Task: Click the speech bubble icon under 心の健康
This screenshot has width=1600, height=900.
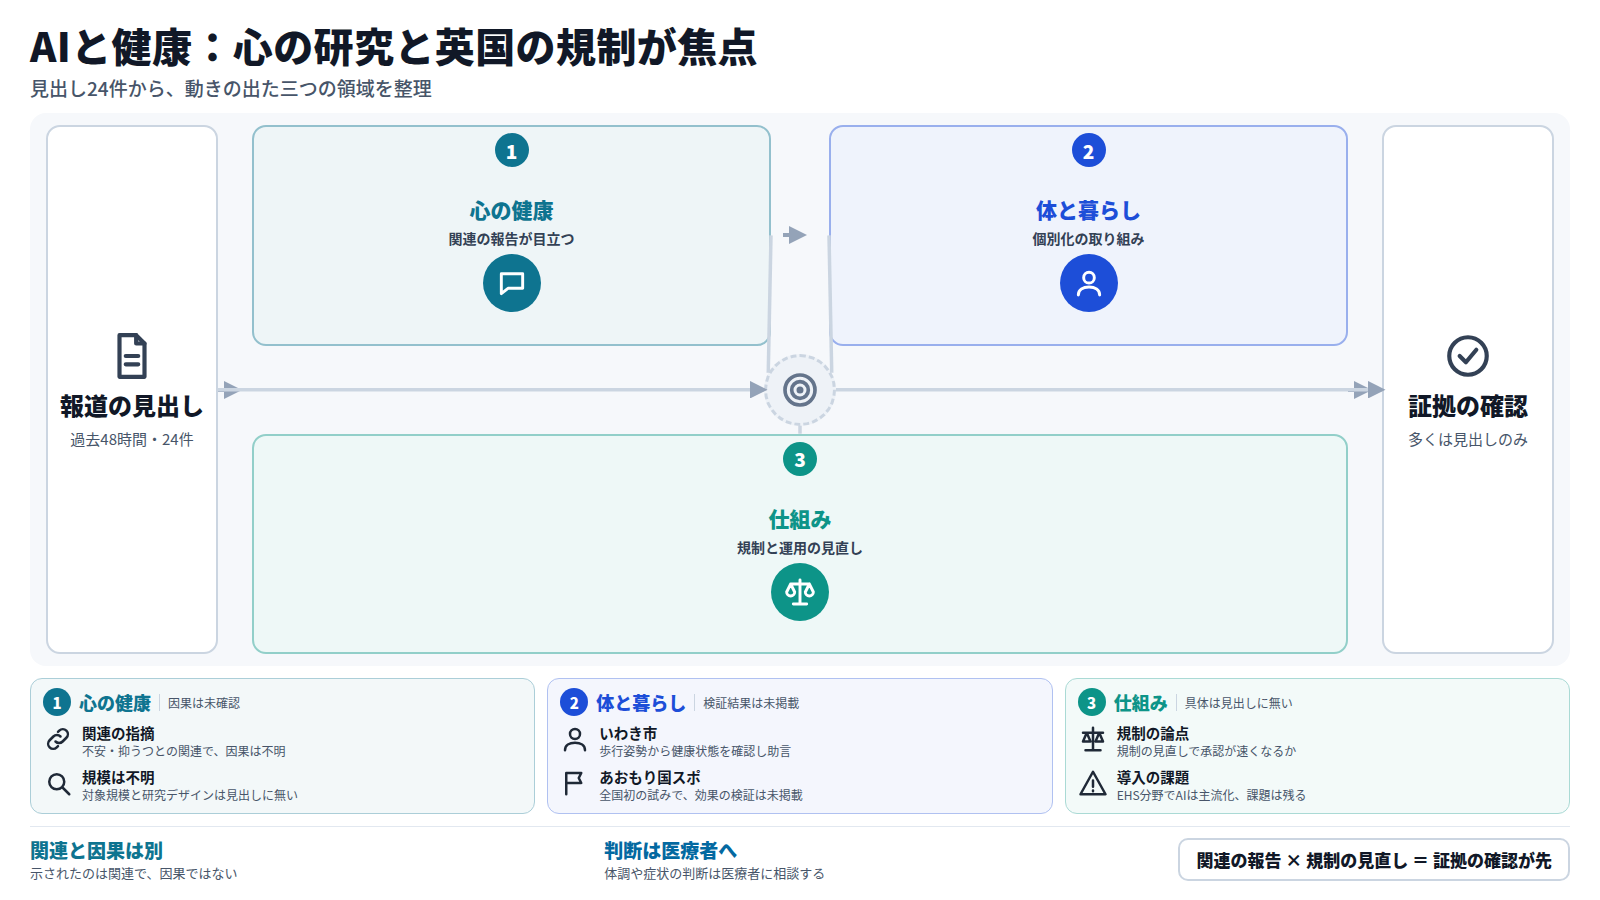Action: pos(512,283)
